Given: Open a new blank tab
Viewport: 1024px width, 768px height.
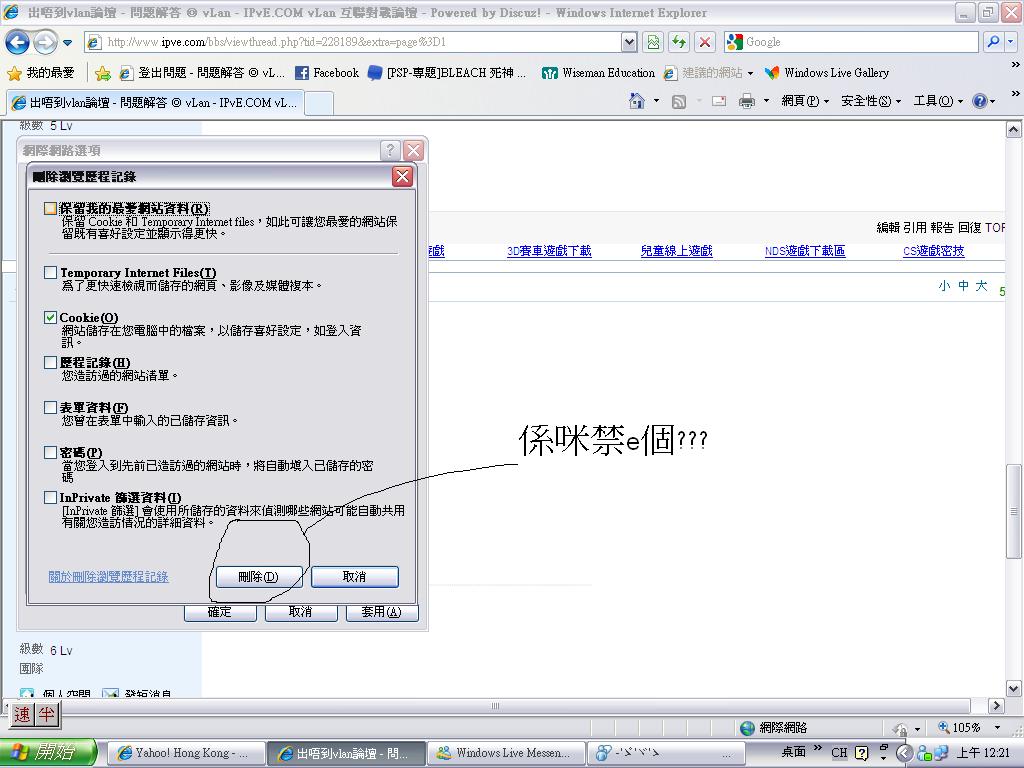Looking at the screenshot, I should (x=319, y=103).
